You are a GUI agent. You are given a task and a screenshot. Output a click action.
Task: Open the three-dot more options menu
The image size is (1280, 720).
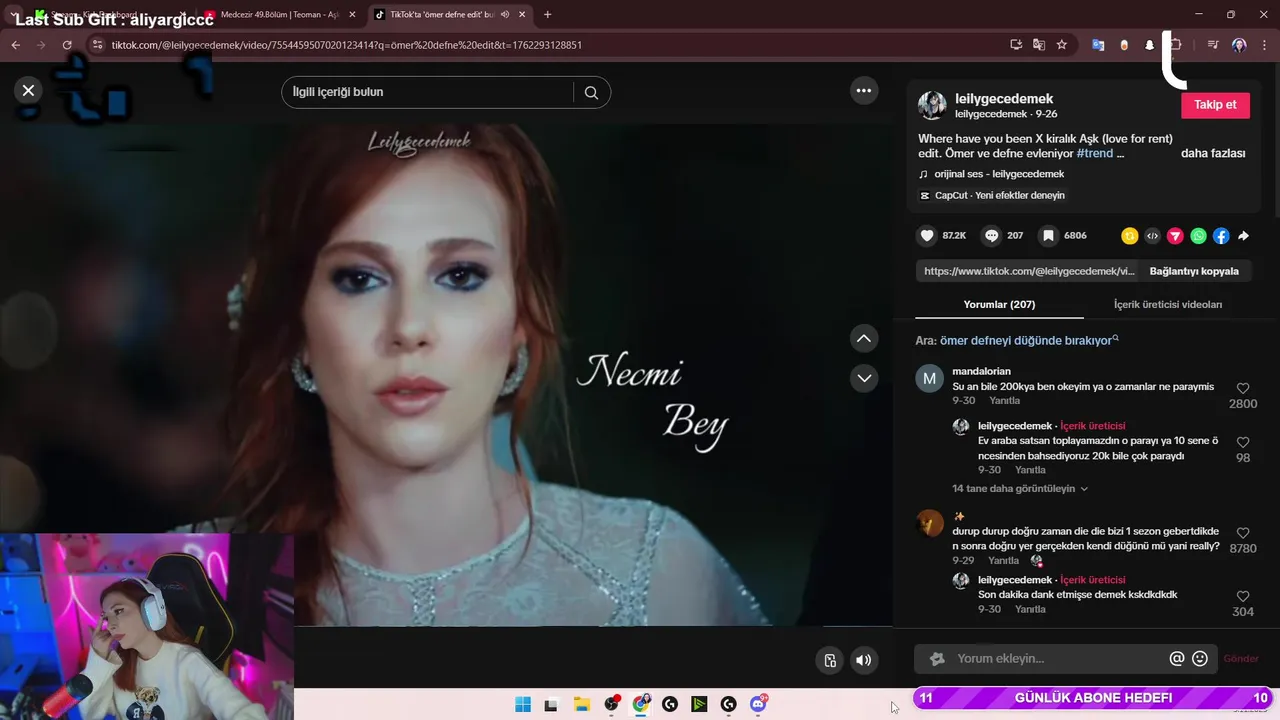click(x=863, y=90)
